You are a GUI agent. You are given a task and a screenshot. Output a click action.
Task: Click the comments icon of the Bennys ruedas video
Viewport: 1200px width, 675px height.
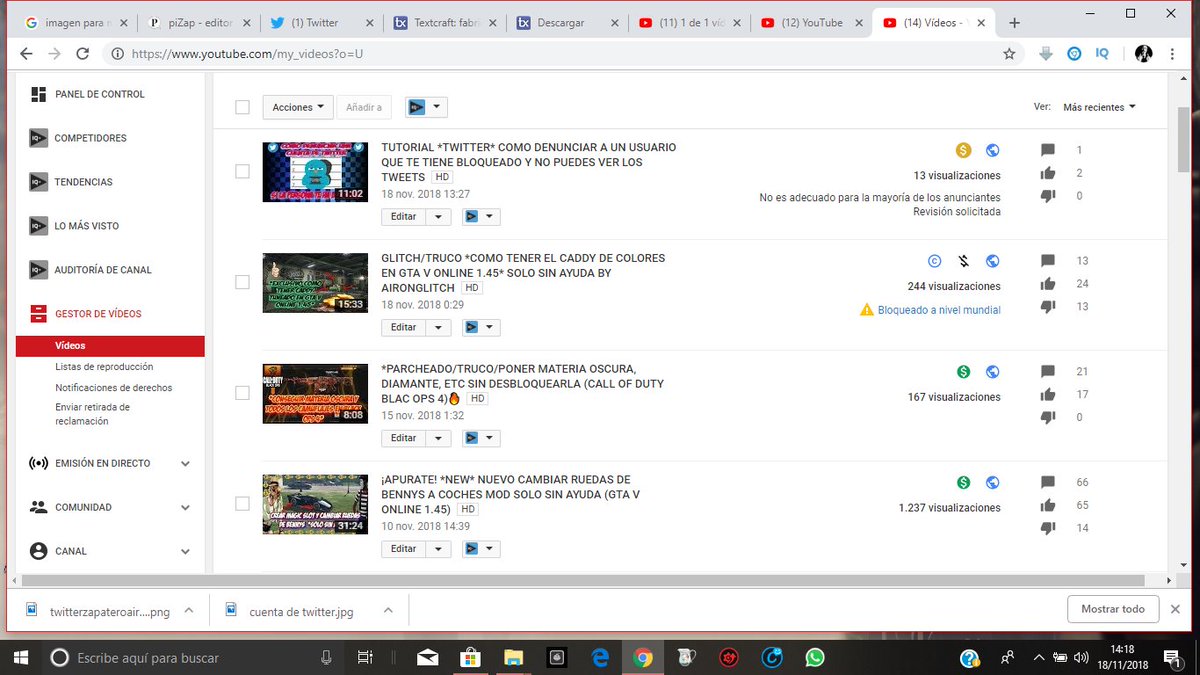(1048, 483)
